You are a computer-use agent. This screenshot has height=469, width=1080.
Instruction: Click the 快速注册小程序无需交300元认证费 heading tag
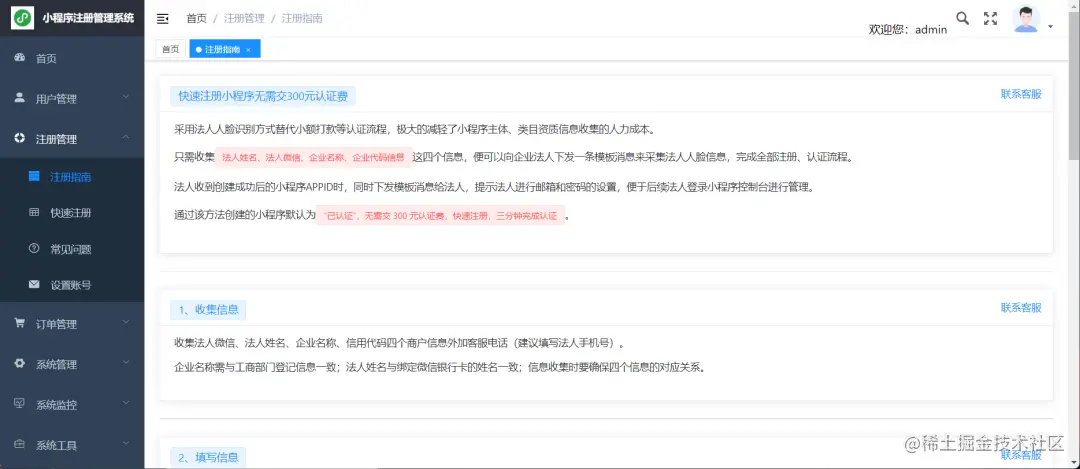point(263,96)
